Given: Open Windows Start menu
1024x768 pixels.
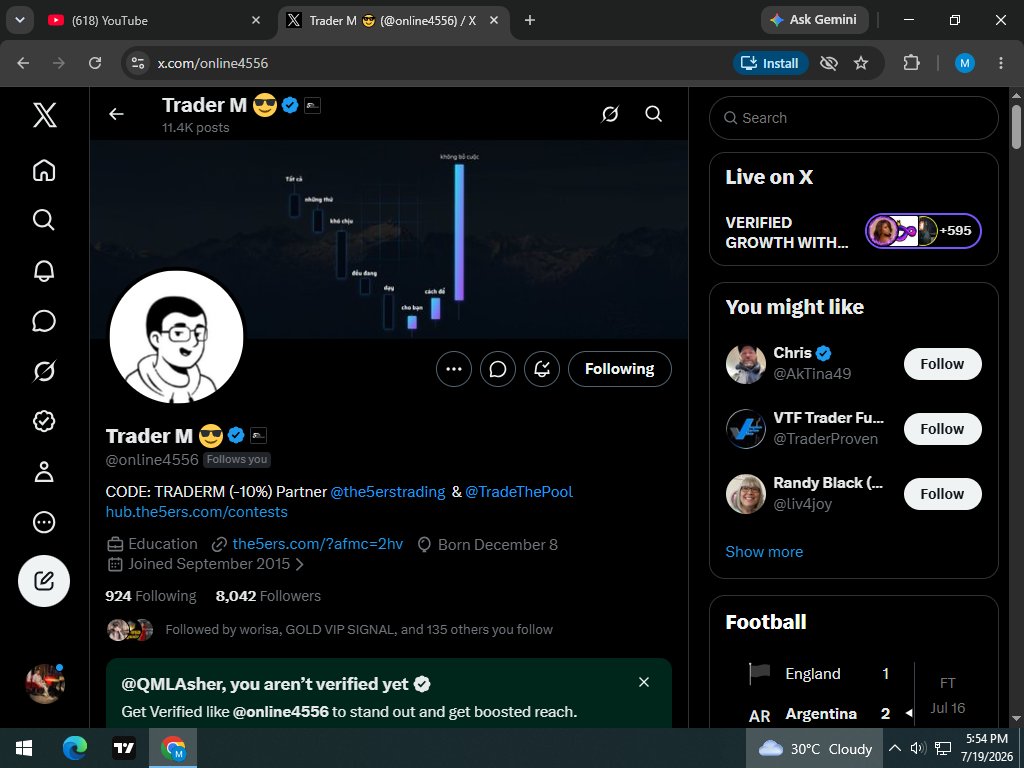Looking at the screenshot, I should 24,748.
